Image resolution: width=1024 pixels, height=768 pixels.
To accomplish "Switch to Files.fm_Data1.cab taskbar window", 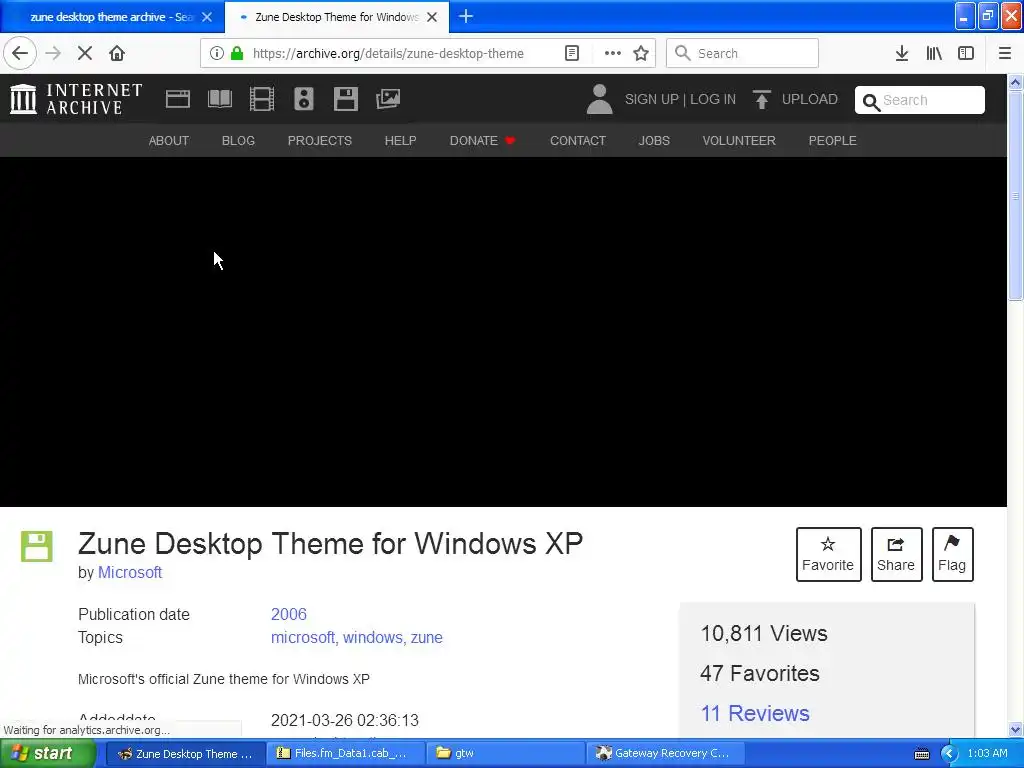I will pyautogui.click(x=346, y=753).
